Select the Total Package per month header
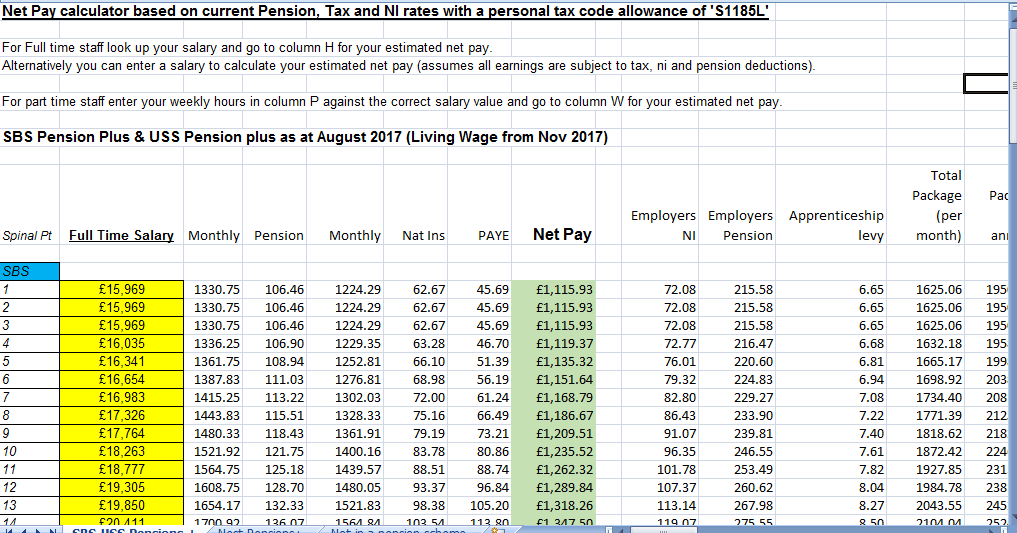 pyautogui.click(x=938, y=206)
